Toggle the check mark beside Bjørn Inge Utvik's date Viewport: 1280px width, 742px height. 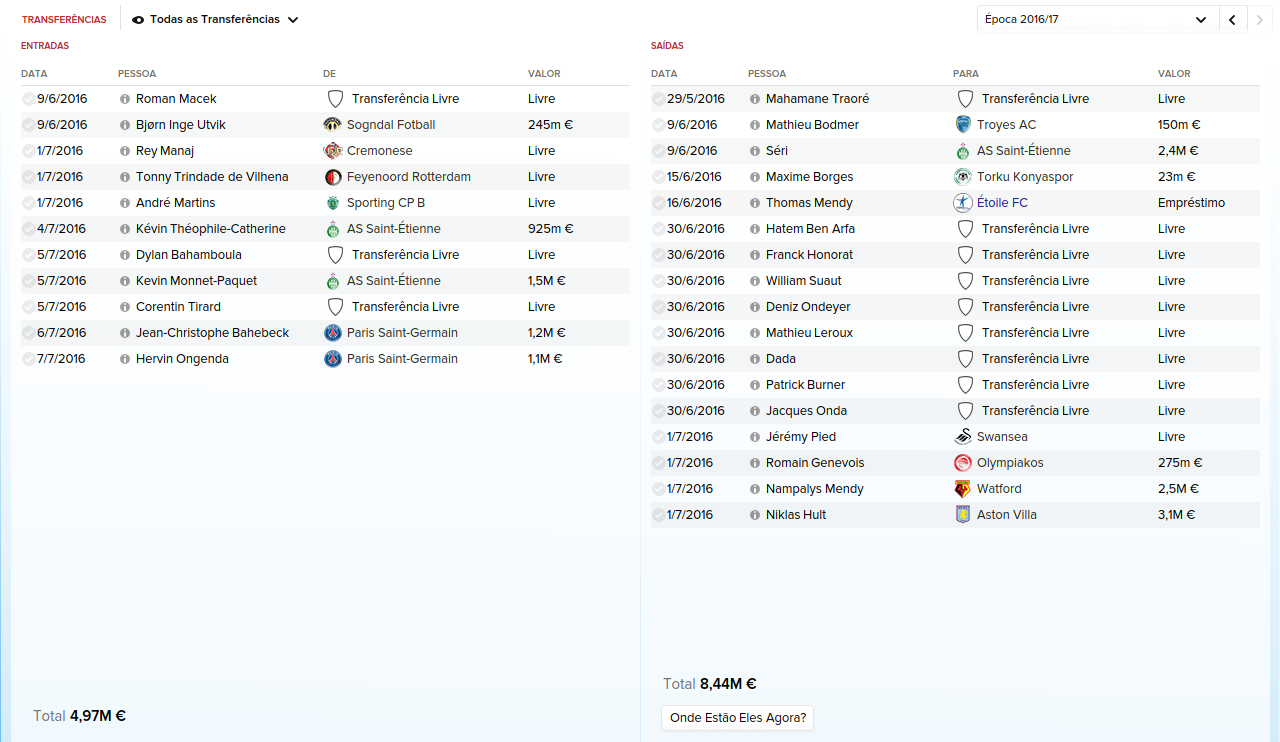pyautogui.click(x=28, y=125)
